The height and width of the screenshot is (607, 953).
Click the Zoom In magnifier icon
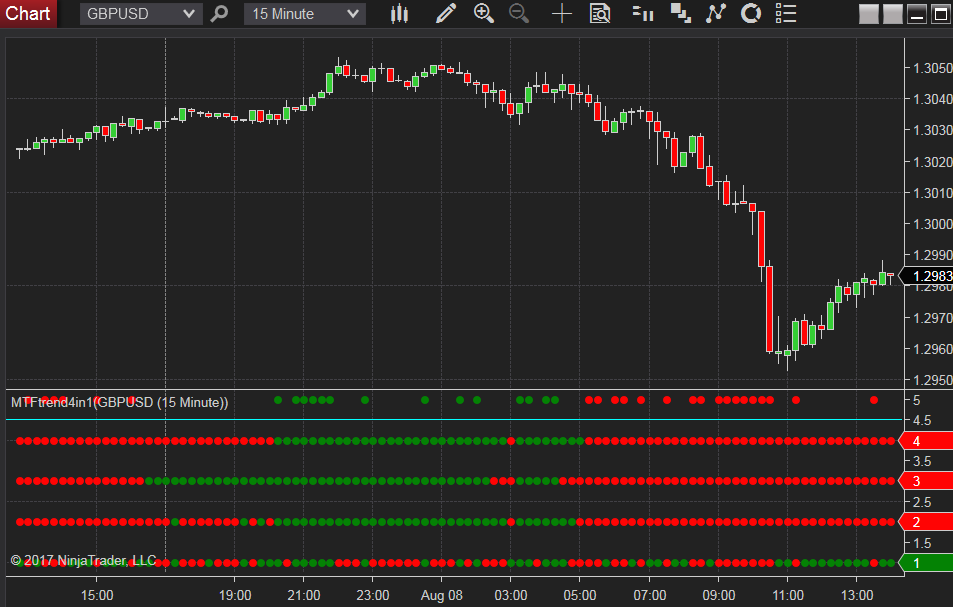point(484,14)
